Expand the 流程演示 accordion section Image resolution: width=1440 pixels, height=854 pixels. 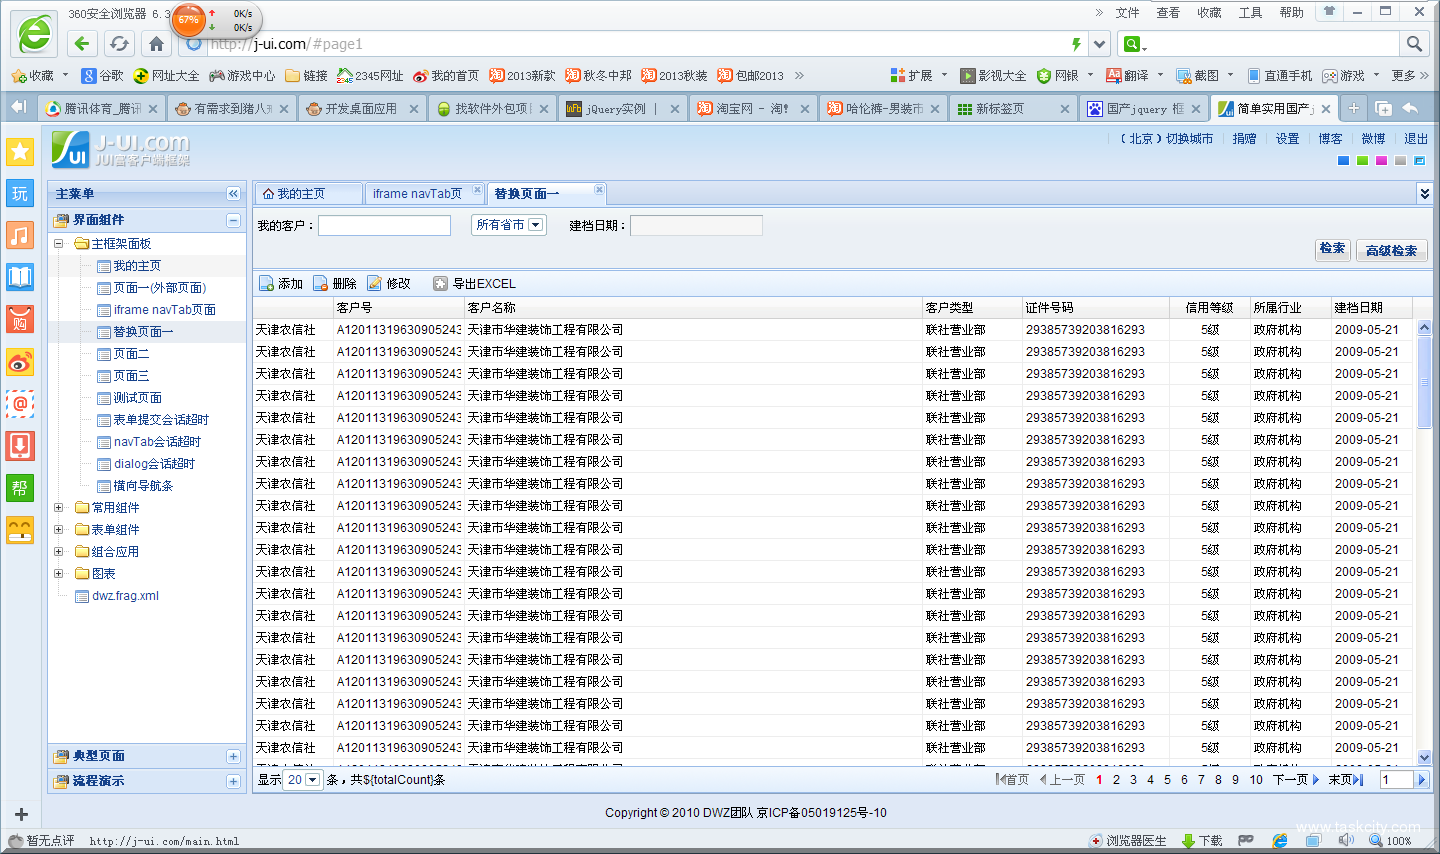233,781
